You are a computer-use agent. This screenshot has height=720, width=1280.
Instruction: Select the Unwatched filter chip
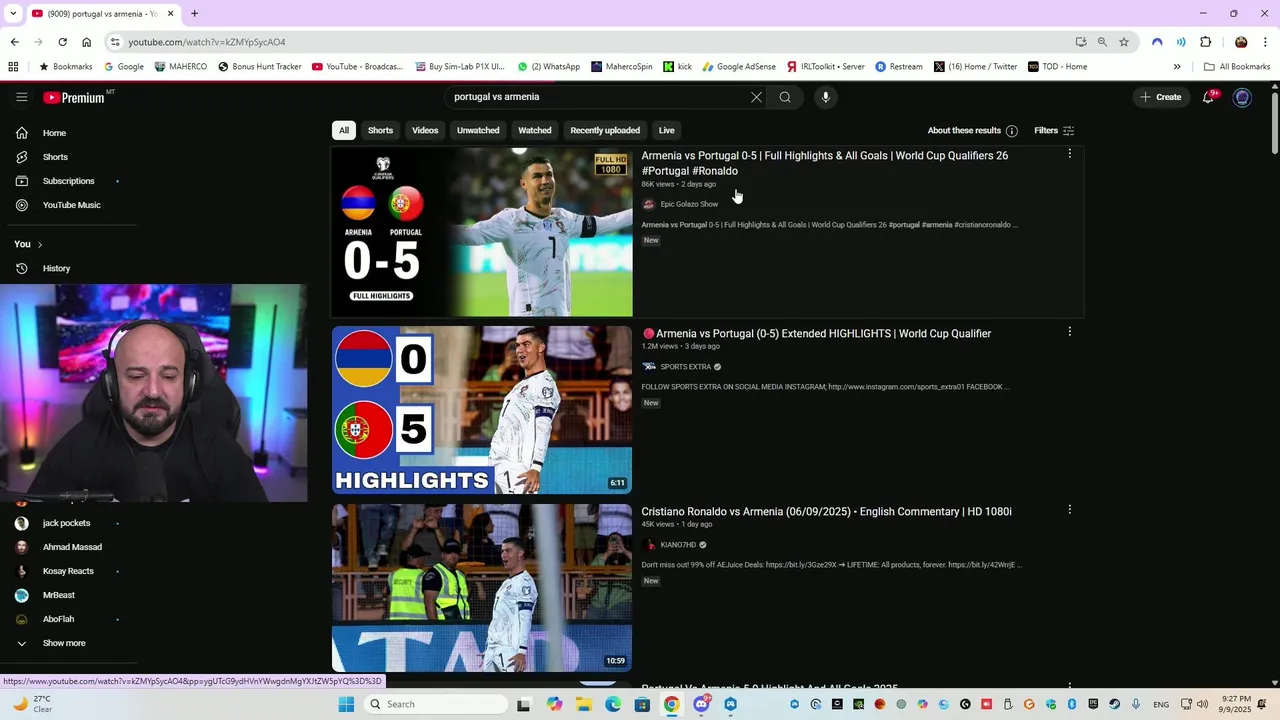(478, 130)
